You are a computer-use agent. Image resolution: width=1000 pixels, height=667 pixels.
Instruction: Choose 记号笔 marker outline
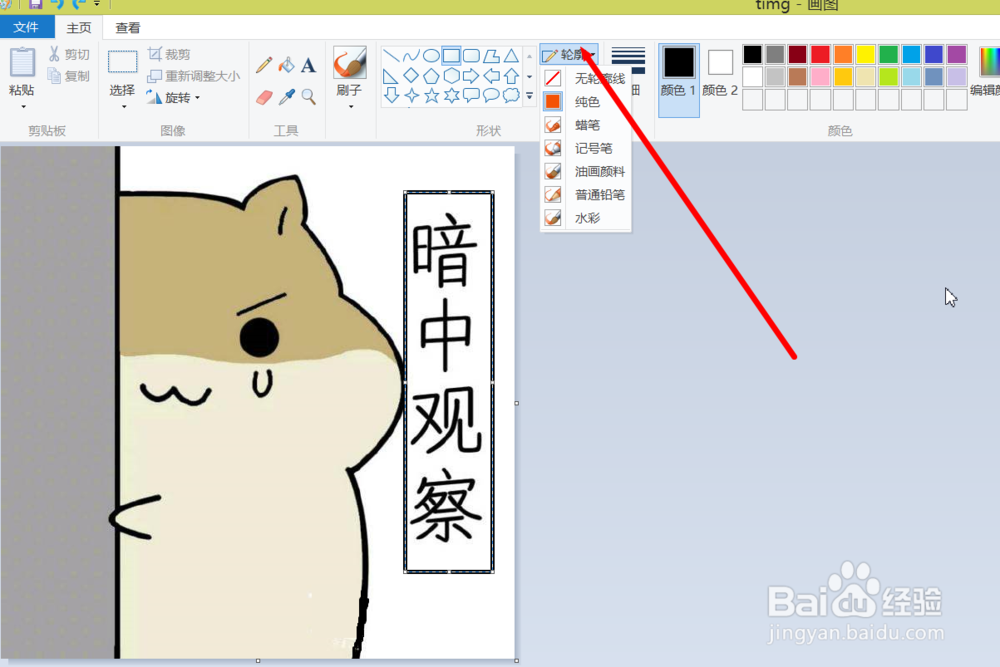click(x=585, y=148)
